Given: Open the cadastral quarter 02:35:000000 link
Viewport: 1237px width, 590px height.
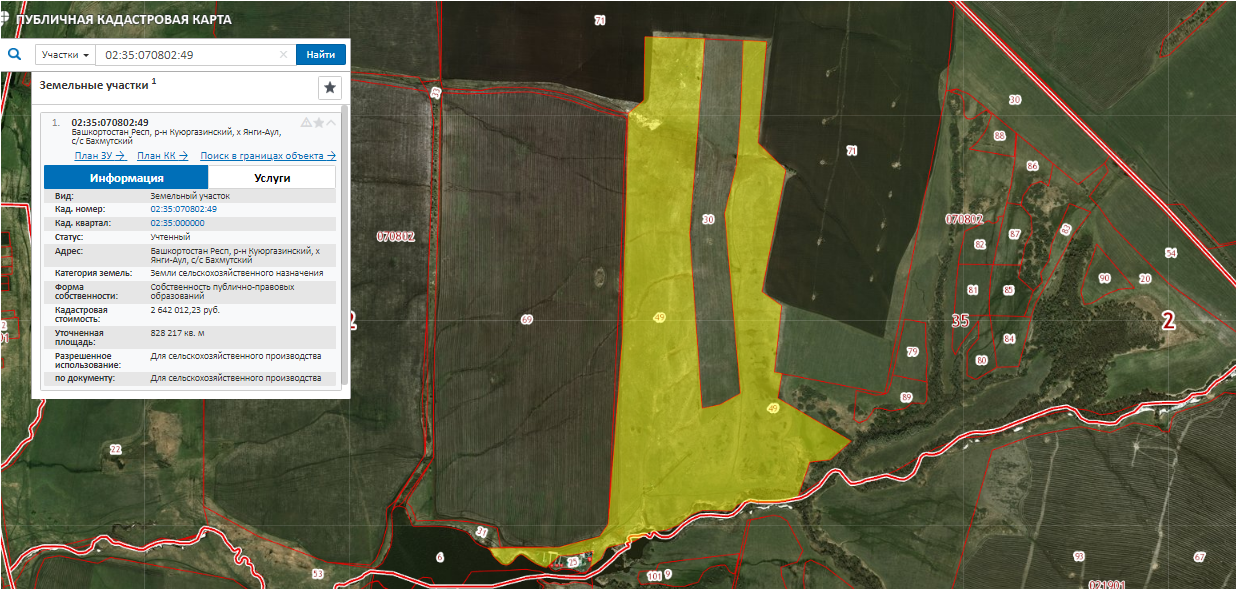Looking at the screenshot, I should tap(177, 223).
